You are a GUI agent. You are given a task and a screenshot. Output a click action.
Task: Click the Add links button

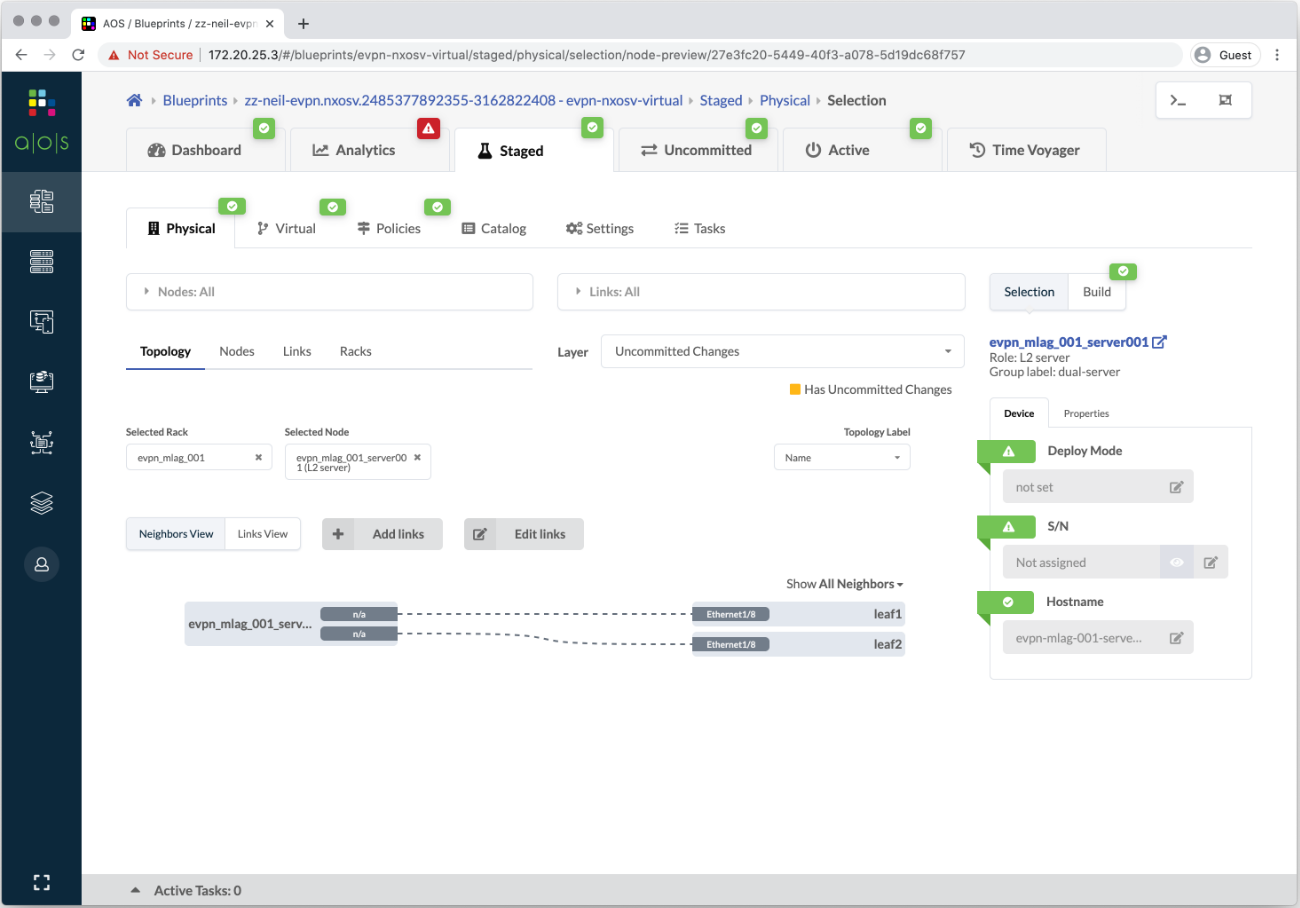(382, 534)
